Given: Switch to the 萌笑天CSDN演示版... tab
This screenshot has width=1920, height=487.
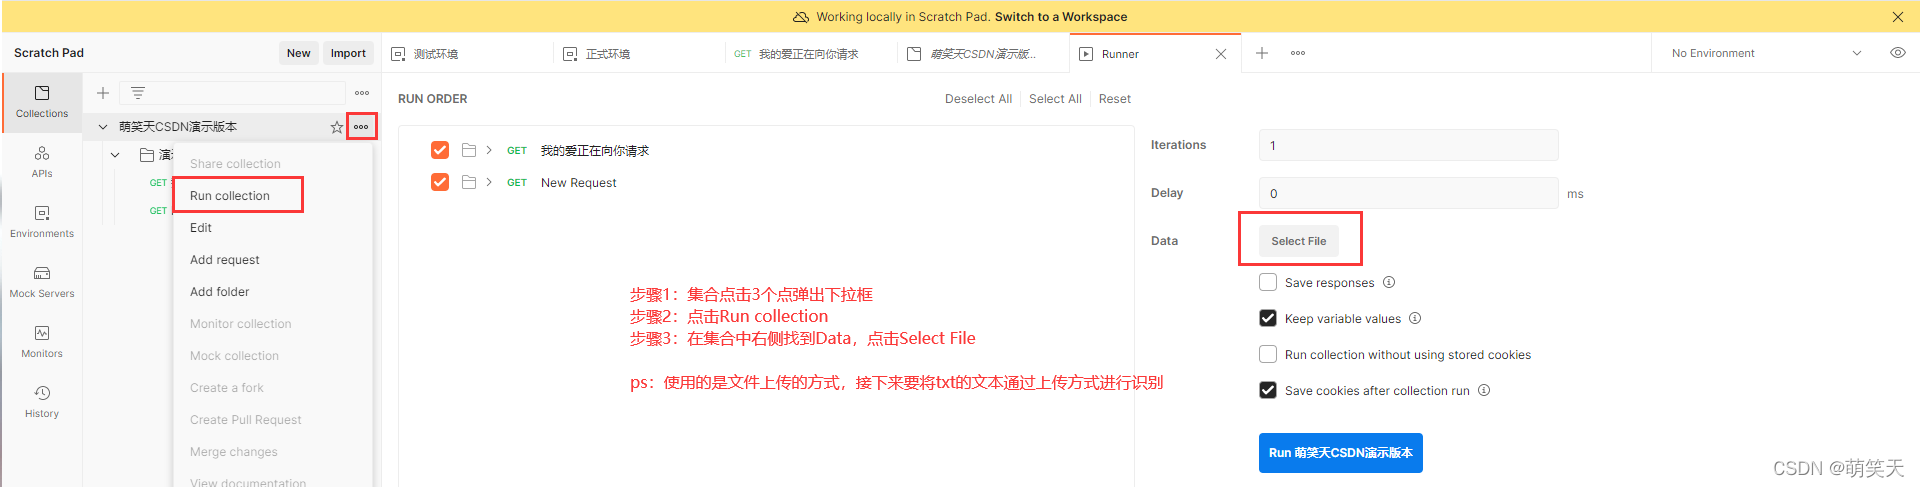Looking at the screenshot, I should click(983, 54).
